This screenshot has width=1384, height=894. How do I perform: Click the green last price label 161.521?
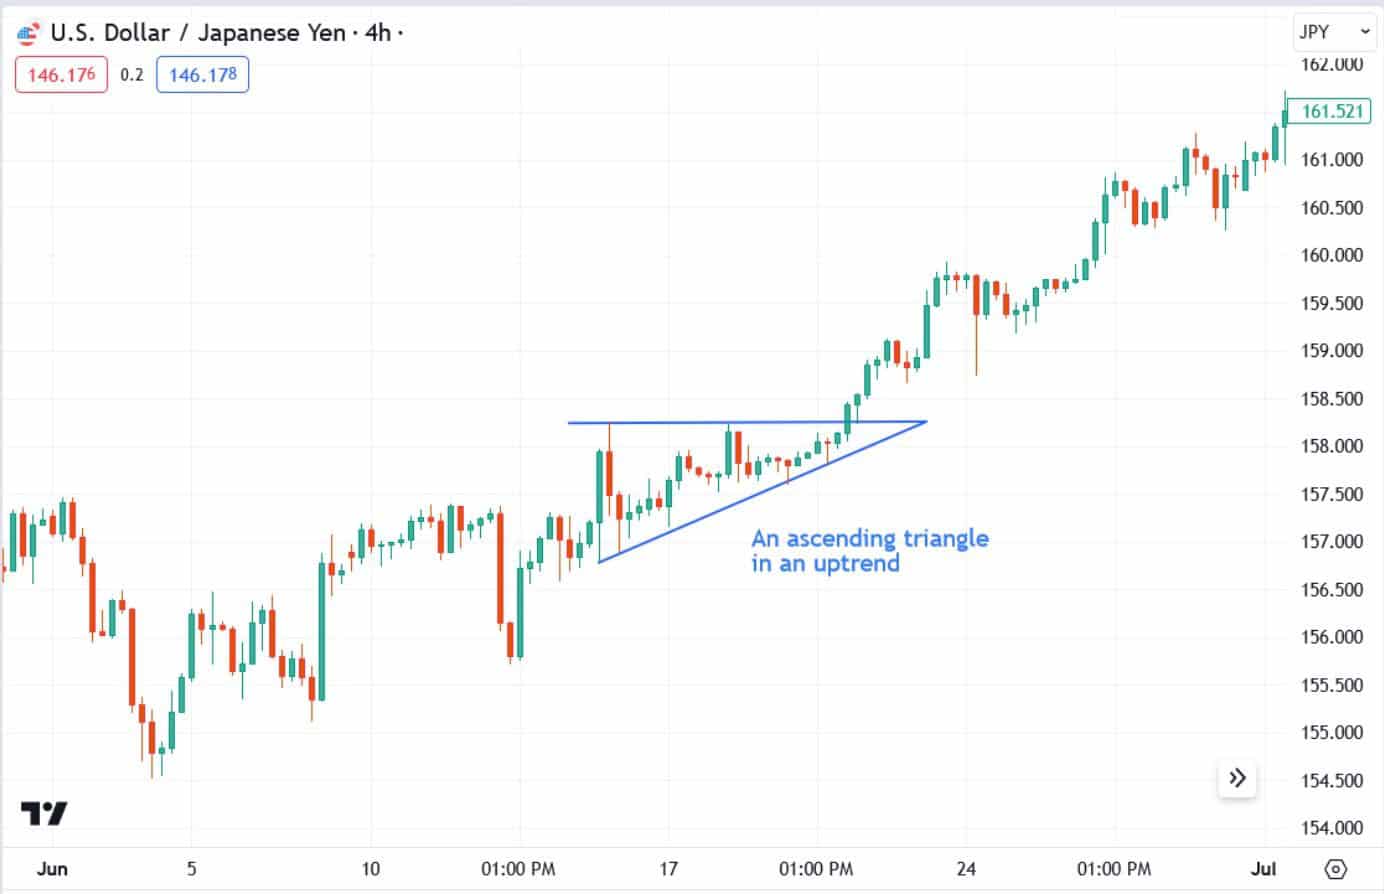(x=1329, y=112)
